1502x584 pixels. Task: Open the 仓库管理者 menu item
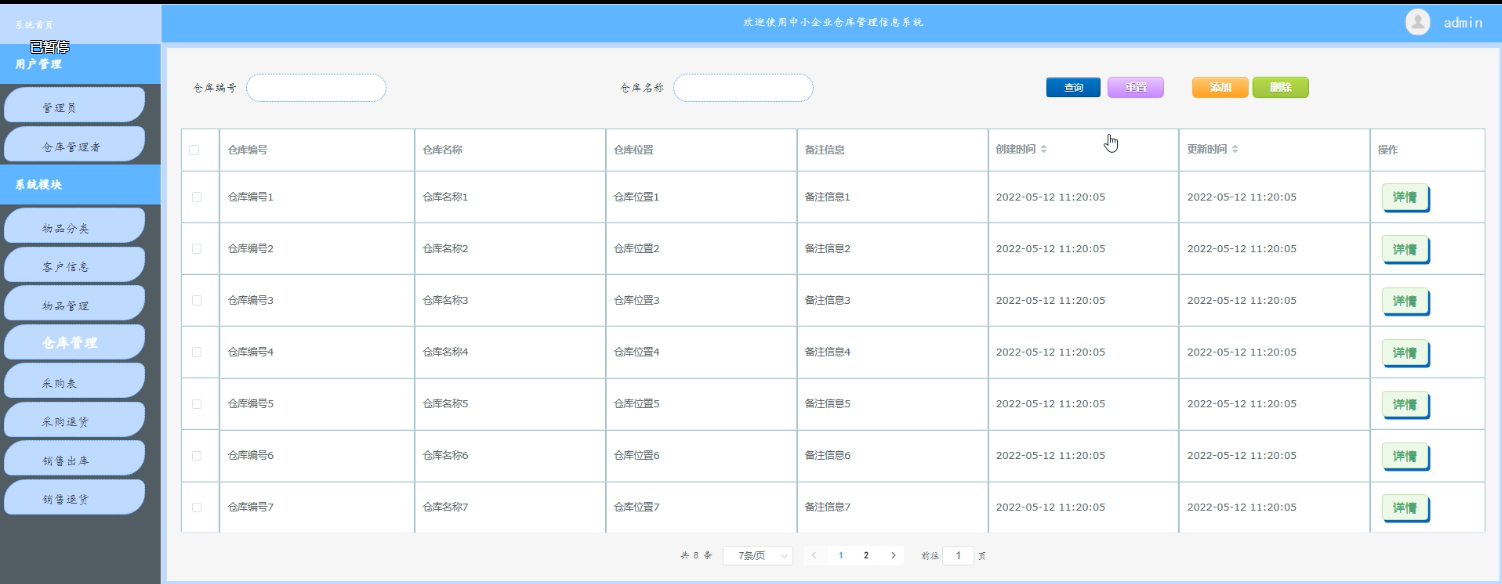coord(74,146)
